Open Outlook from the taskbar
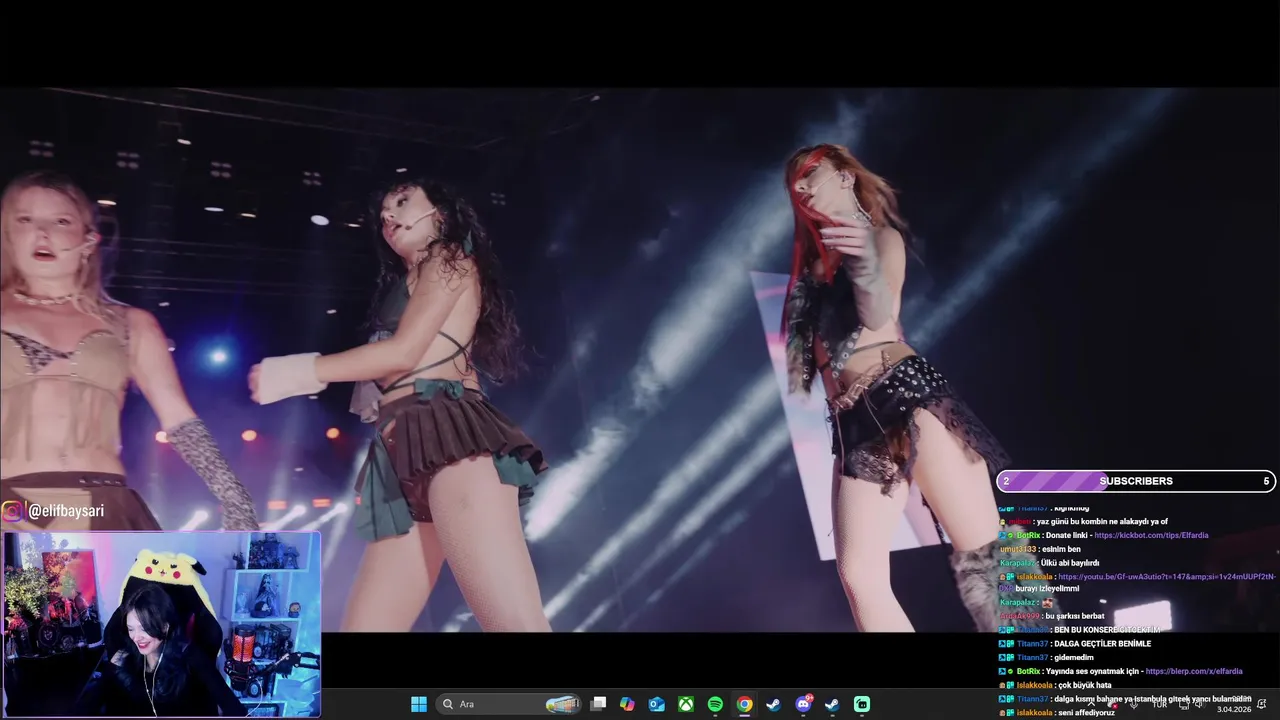The width and height of the screenshot is (1280, 720). (657, 704)
